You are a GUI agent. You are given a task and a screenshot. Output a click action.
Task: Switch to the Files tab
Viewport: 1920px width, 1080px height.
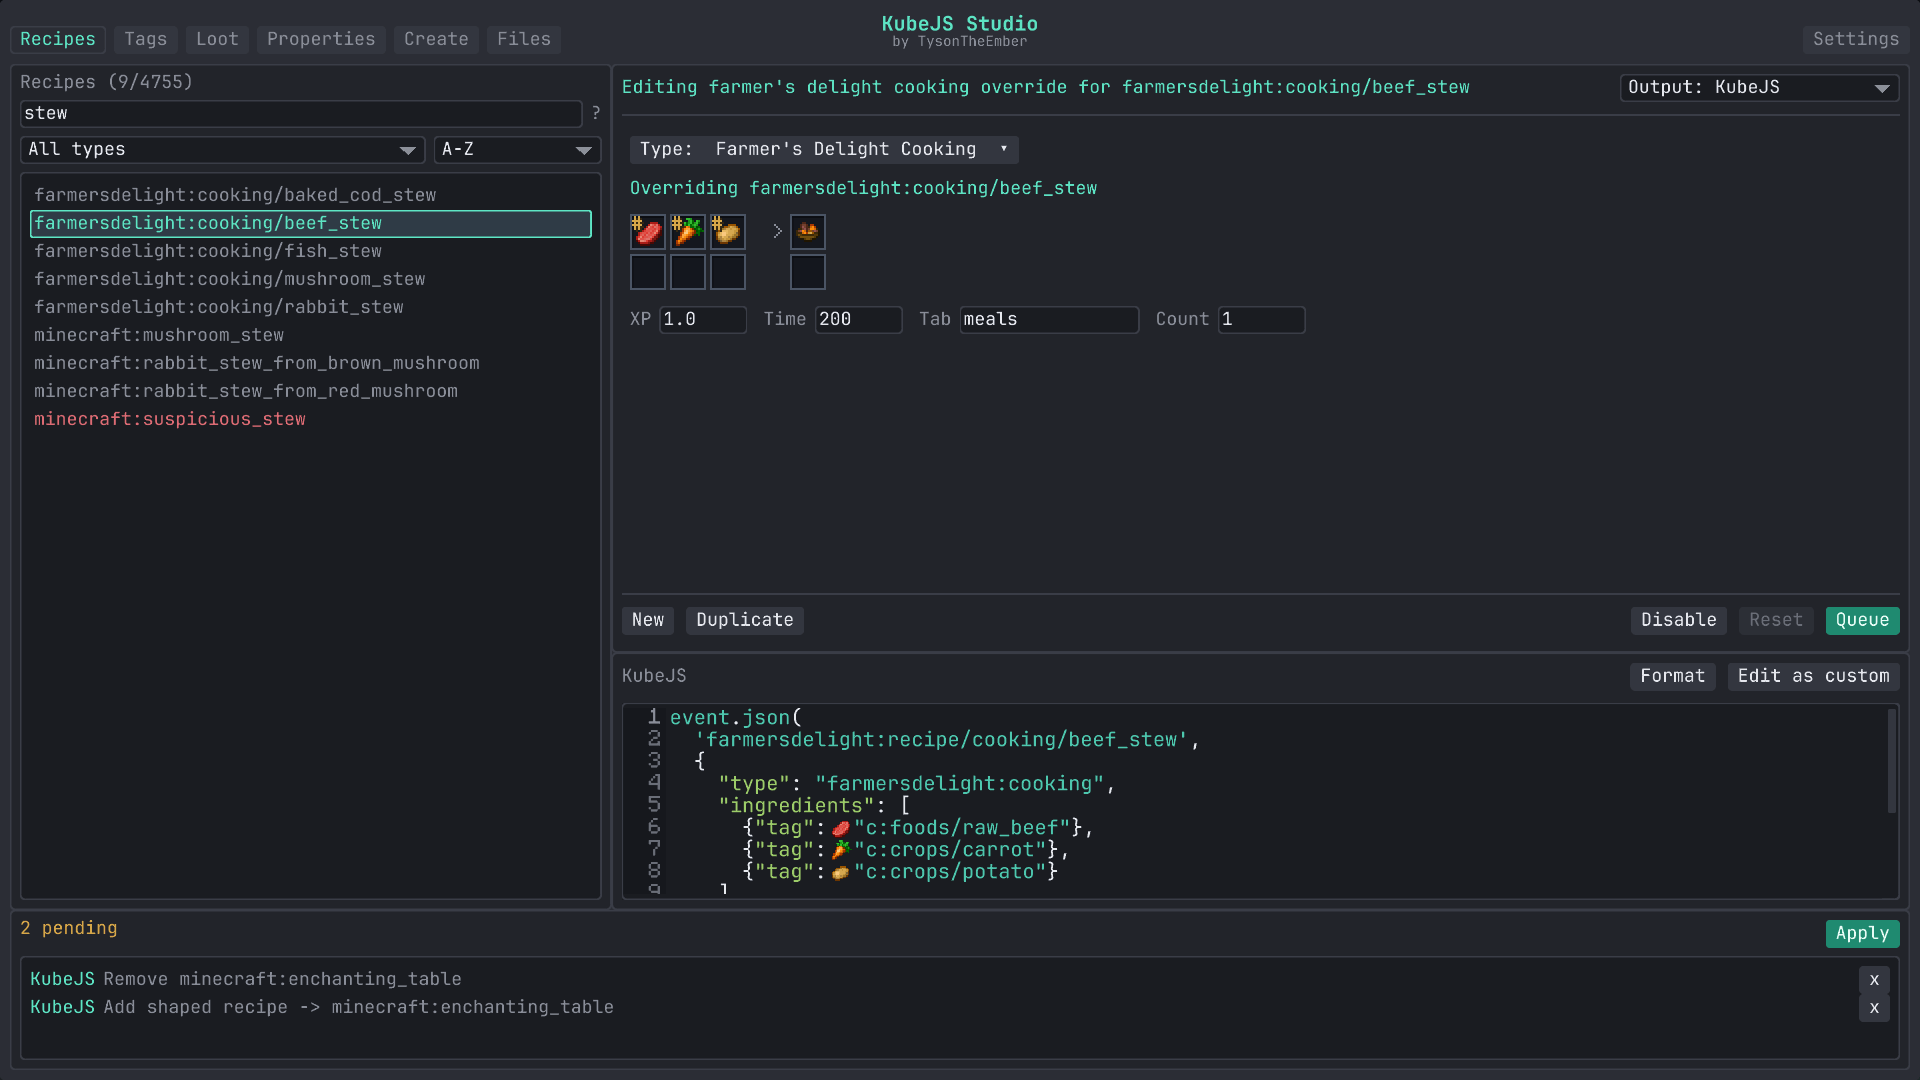click(524, 39)
